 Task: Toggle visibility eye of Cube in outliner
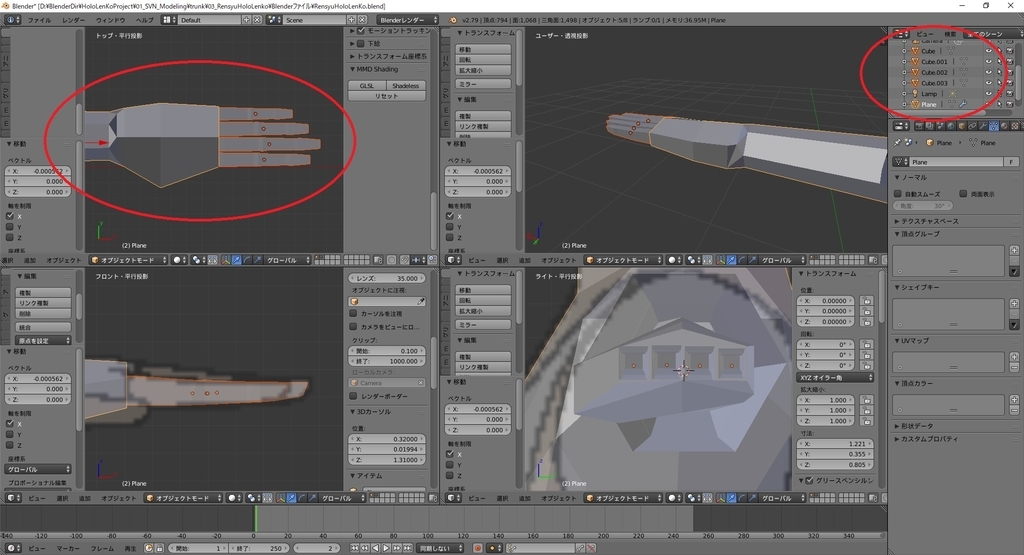pos(989,51)
